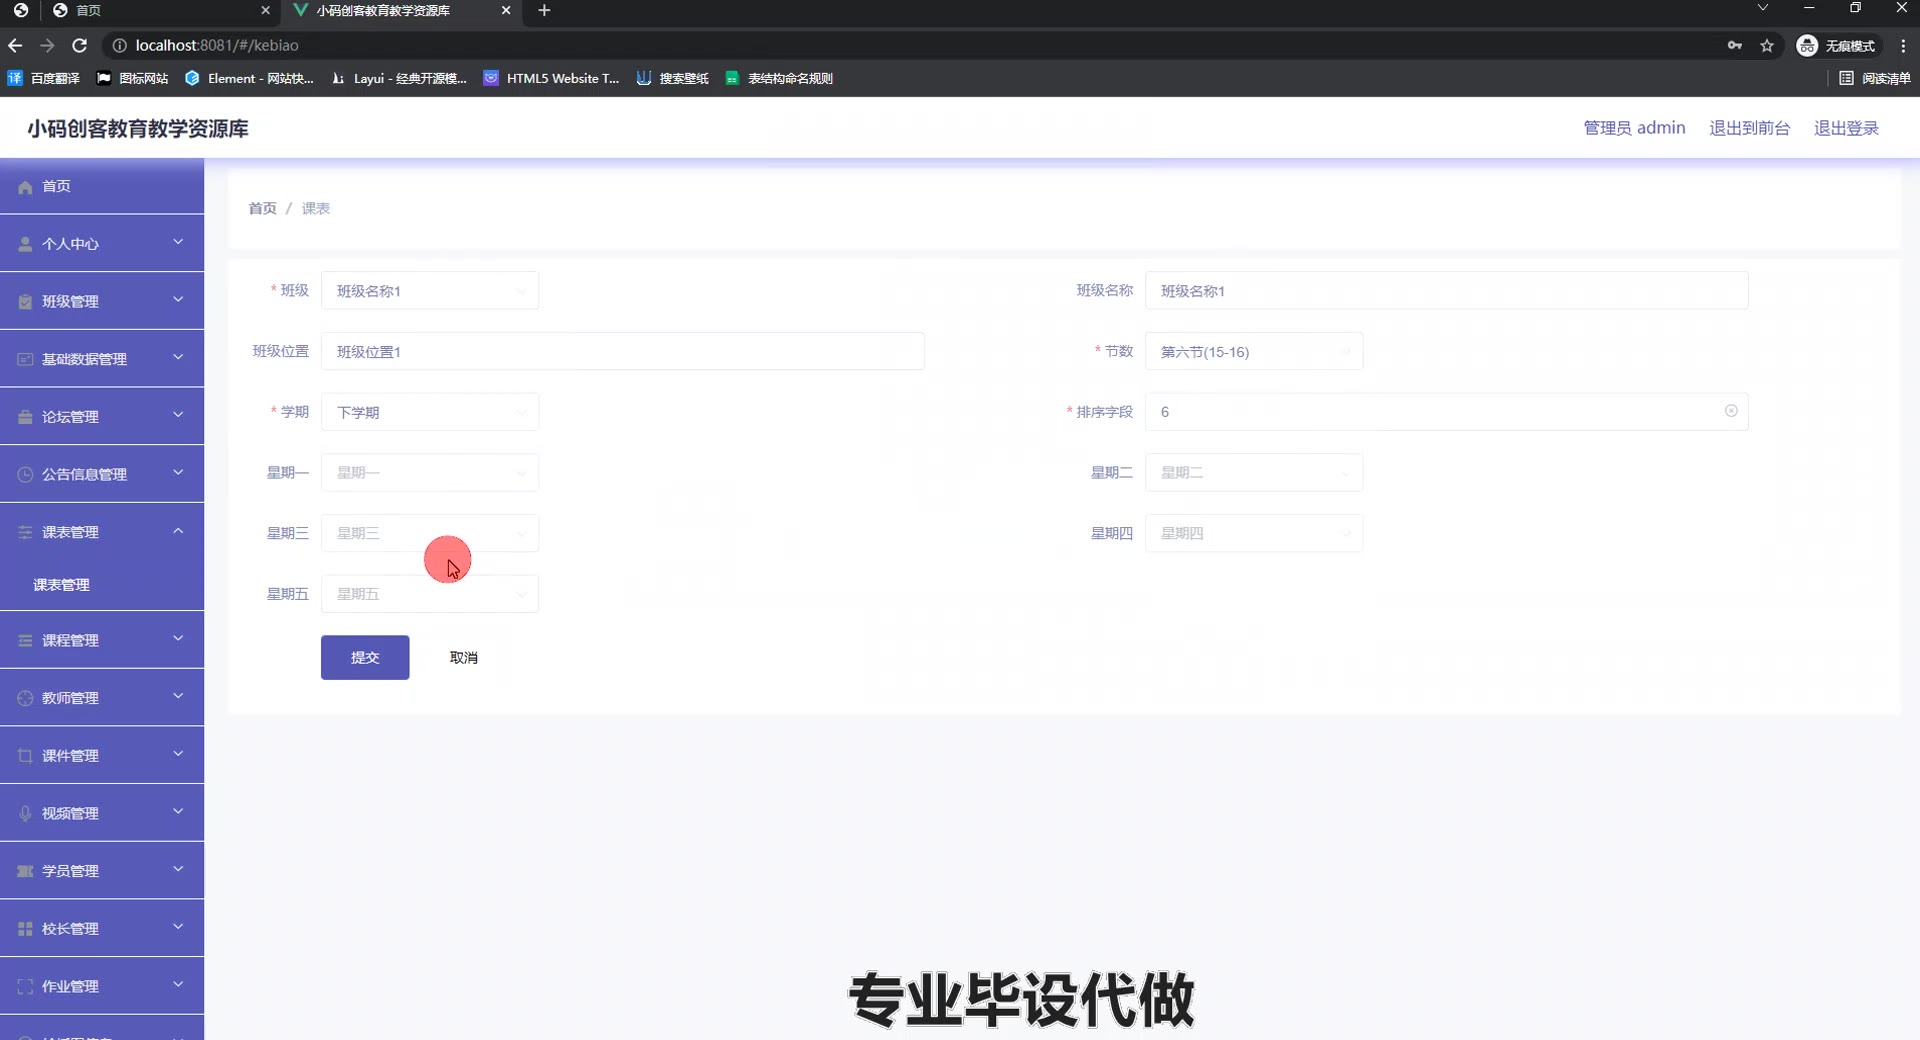Viewport: 1920px width, 1040px height.
Task: Open the 星期三 course dropdown
Action: (430, 534)
